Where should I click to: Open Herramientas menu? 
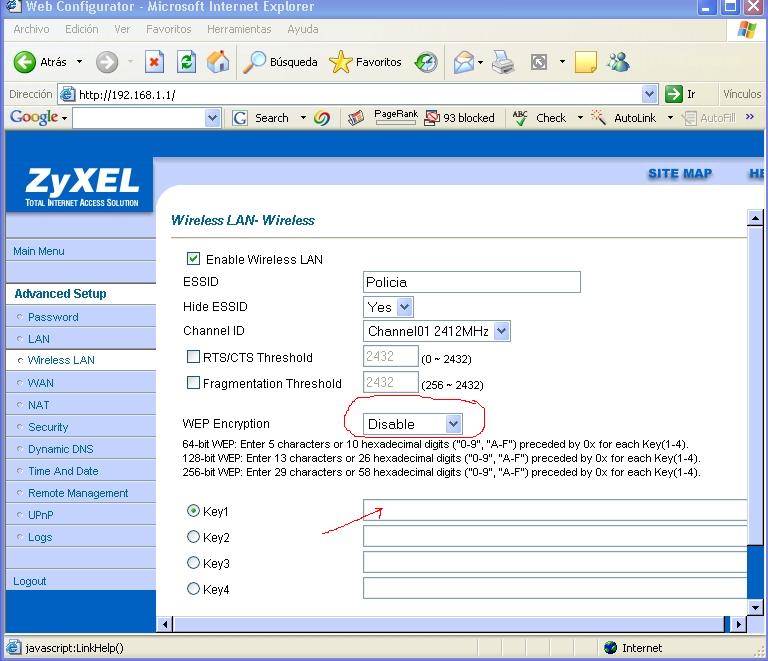[x=239, y=29]
